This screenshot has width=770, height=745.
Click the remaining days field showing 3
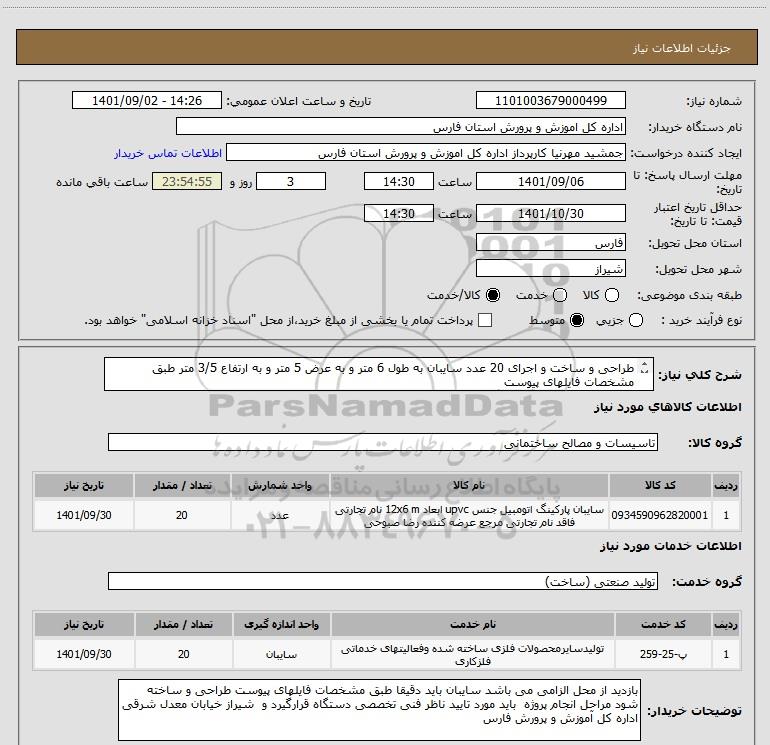[x=291, y=181]
